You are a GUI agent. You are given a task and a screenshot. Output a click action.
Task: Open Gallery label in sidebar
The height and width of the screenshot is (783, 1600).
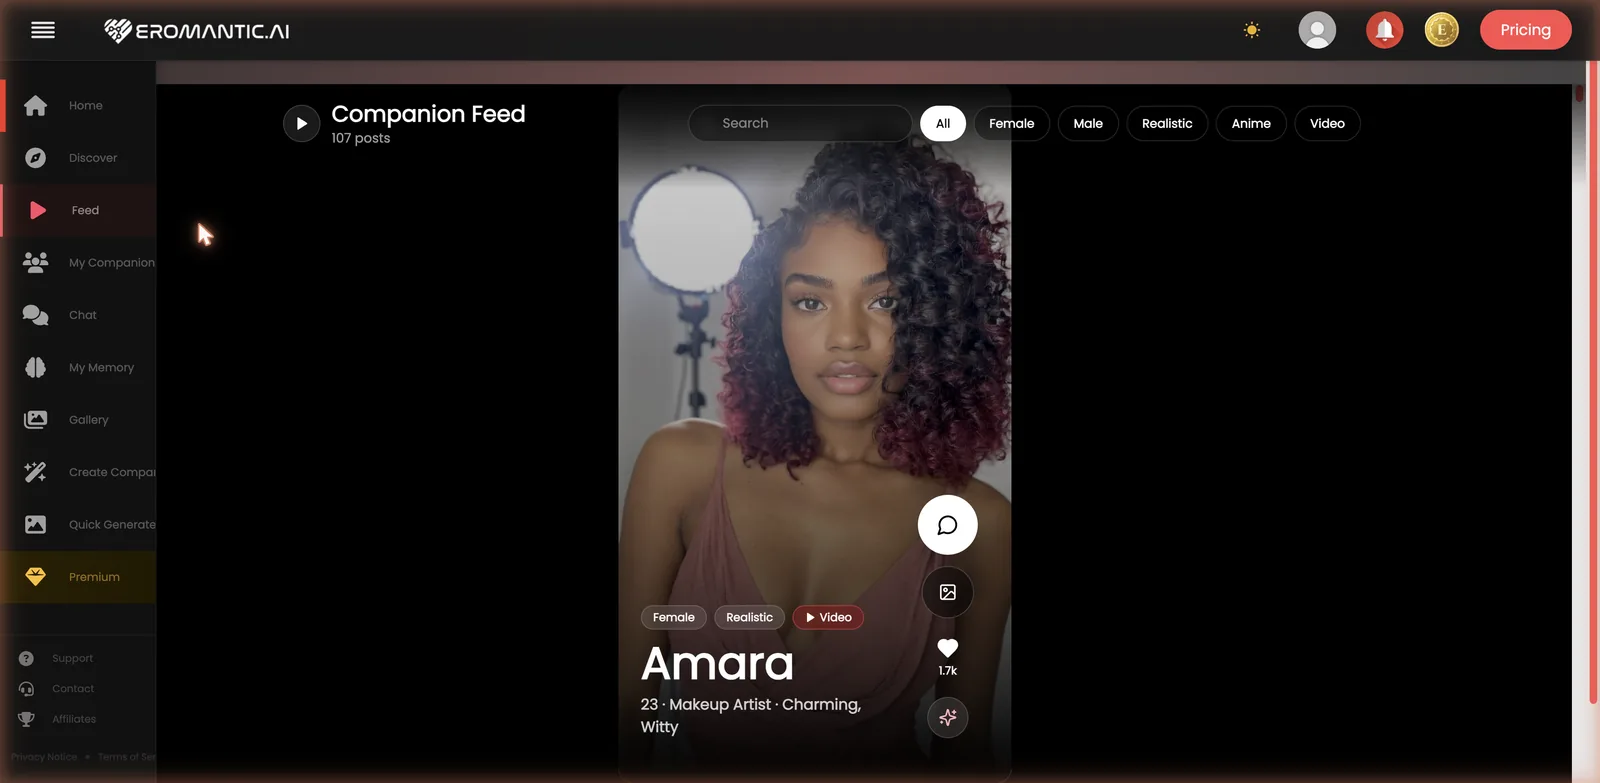tap(88, 420)
